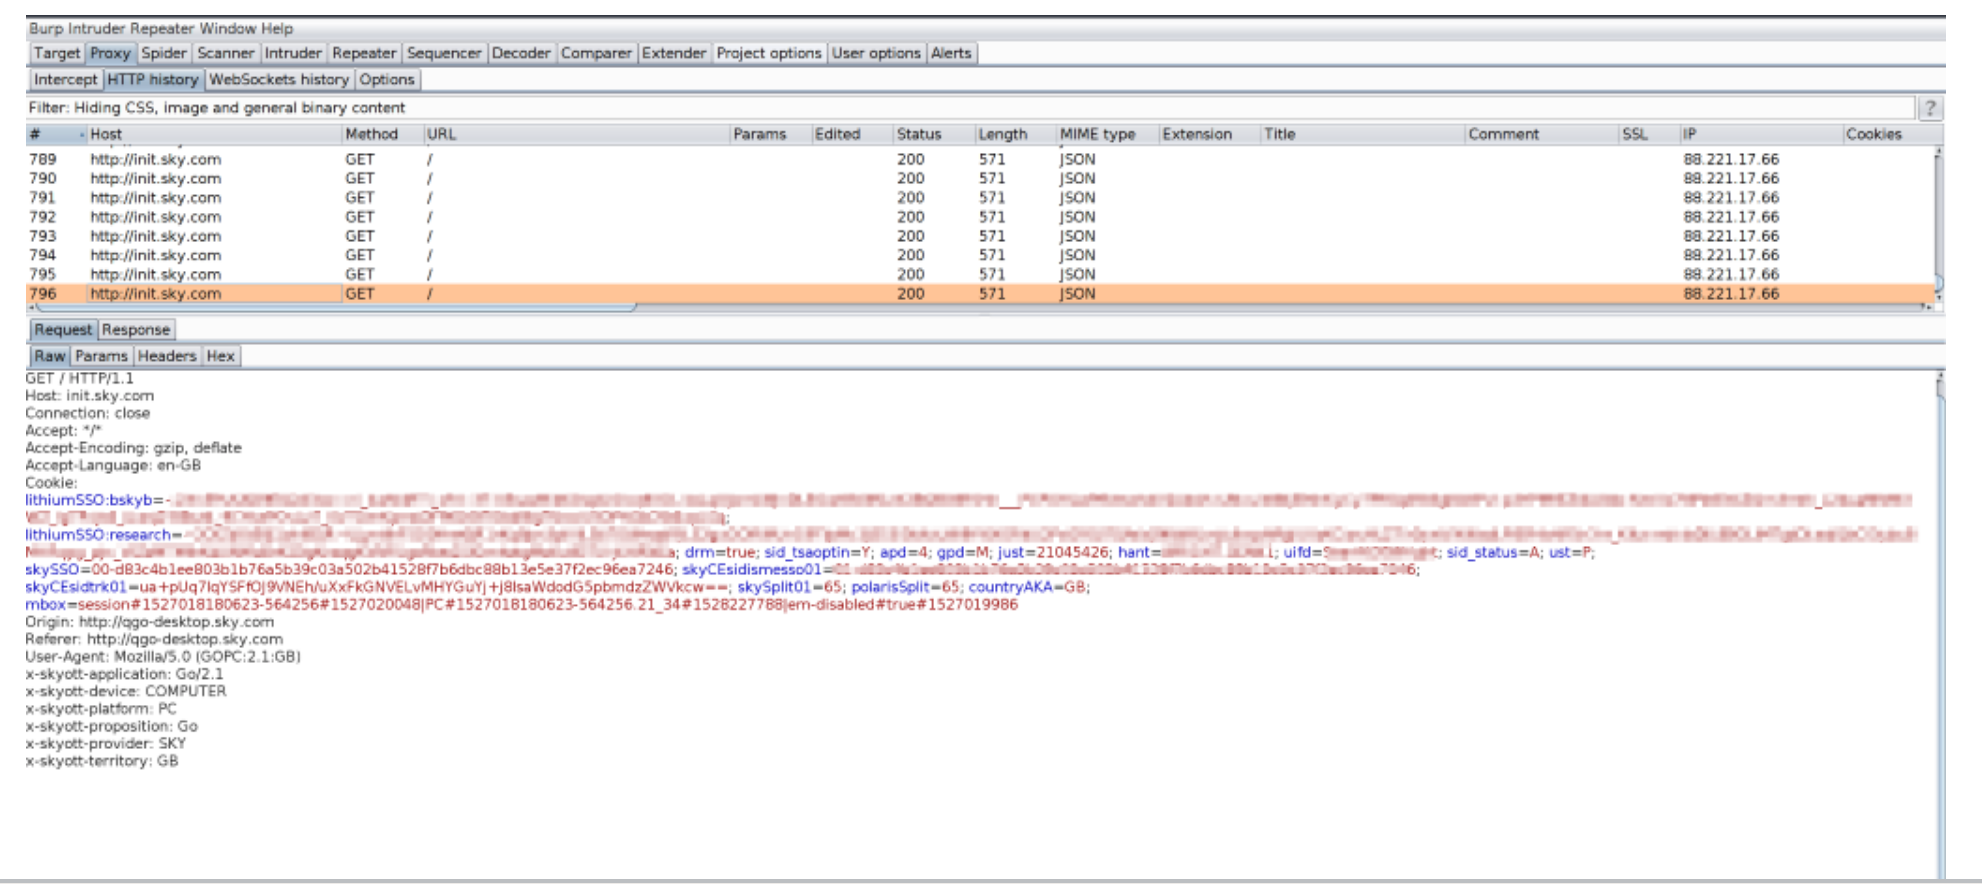Select history row number 790
Screen dimensions: 1982x884
[x=980, y=178]
